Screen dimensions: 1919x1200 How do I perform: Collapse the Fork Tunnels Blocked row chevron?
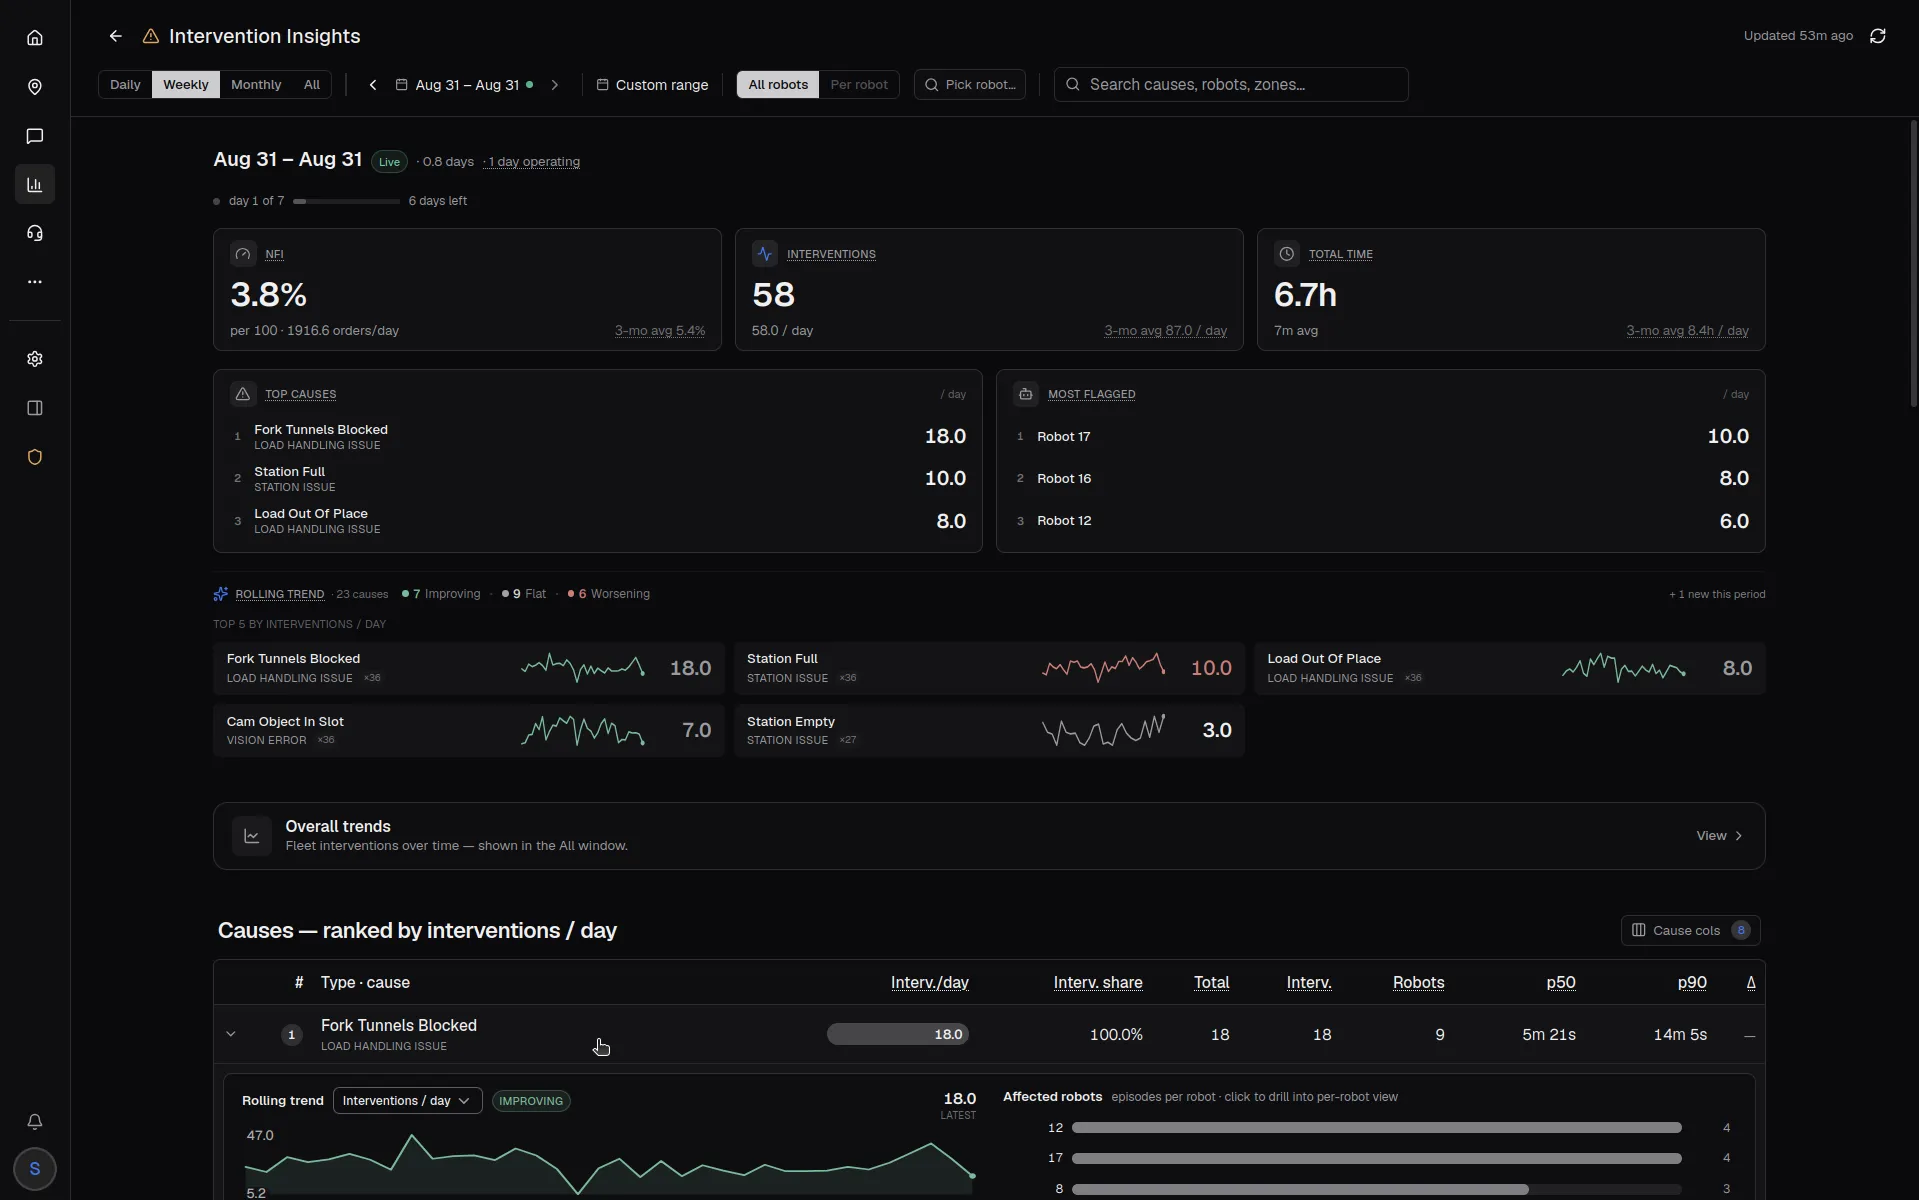click(x=231, y=1034)
